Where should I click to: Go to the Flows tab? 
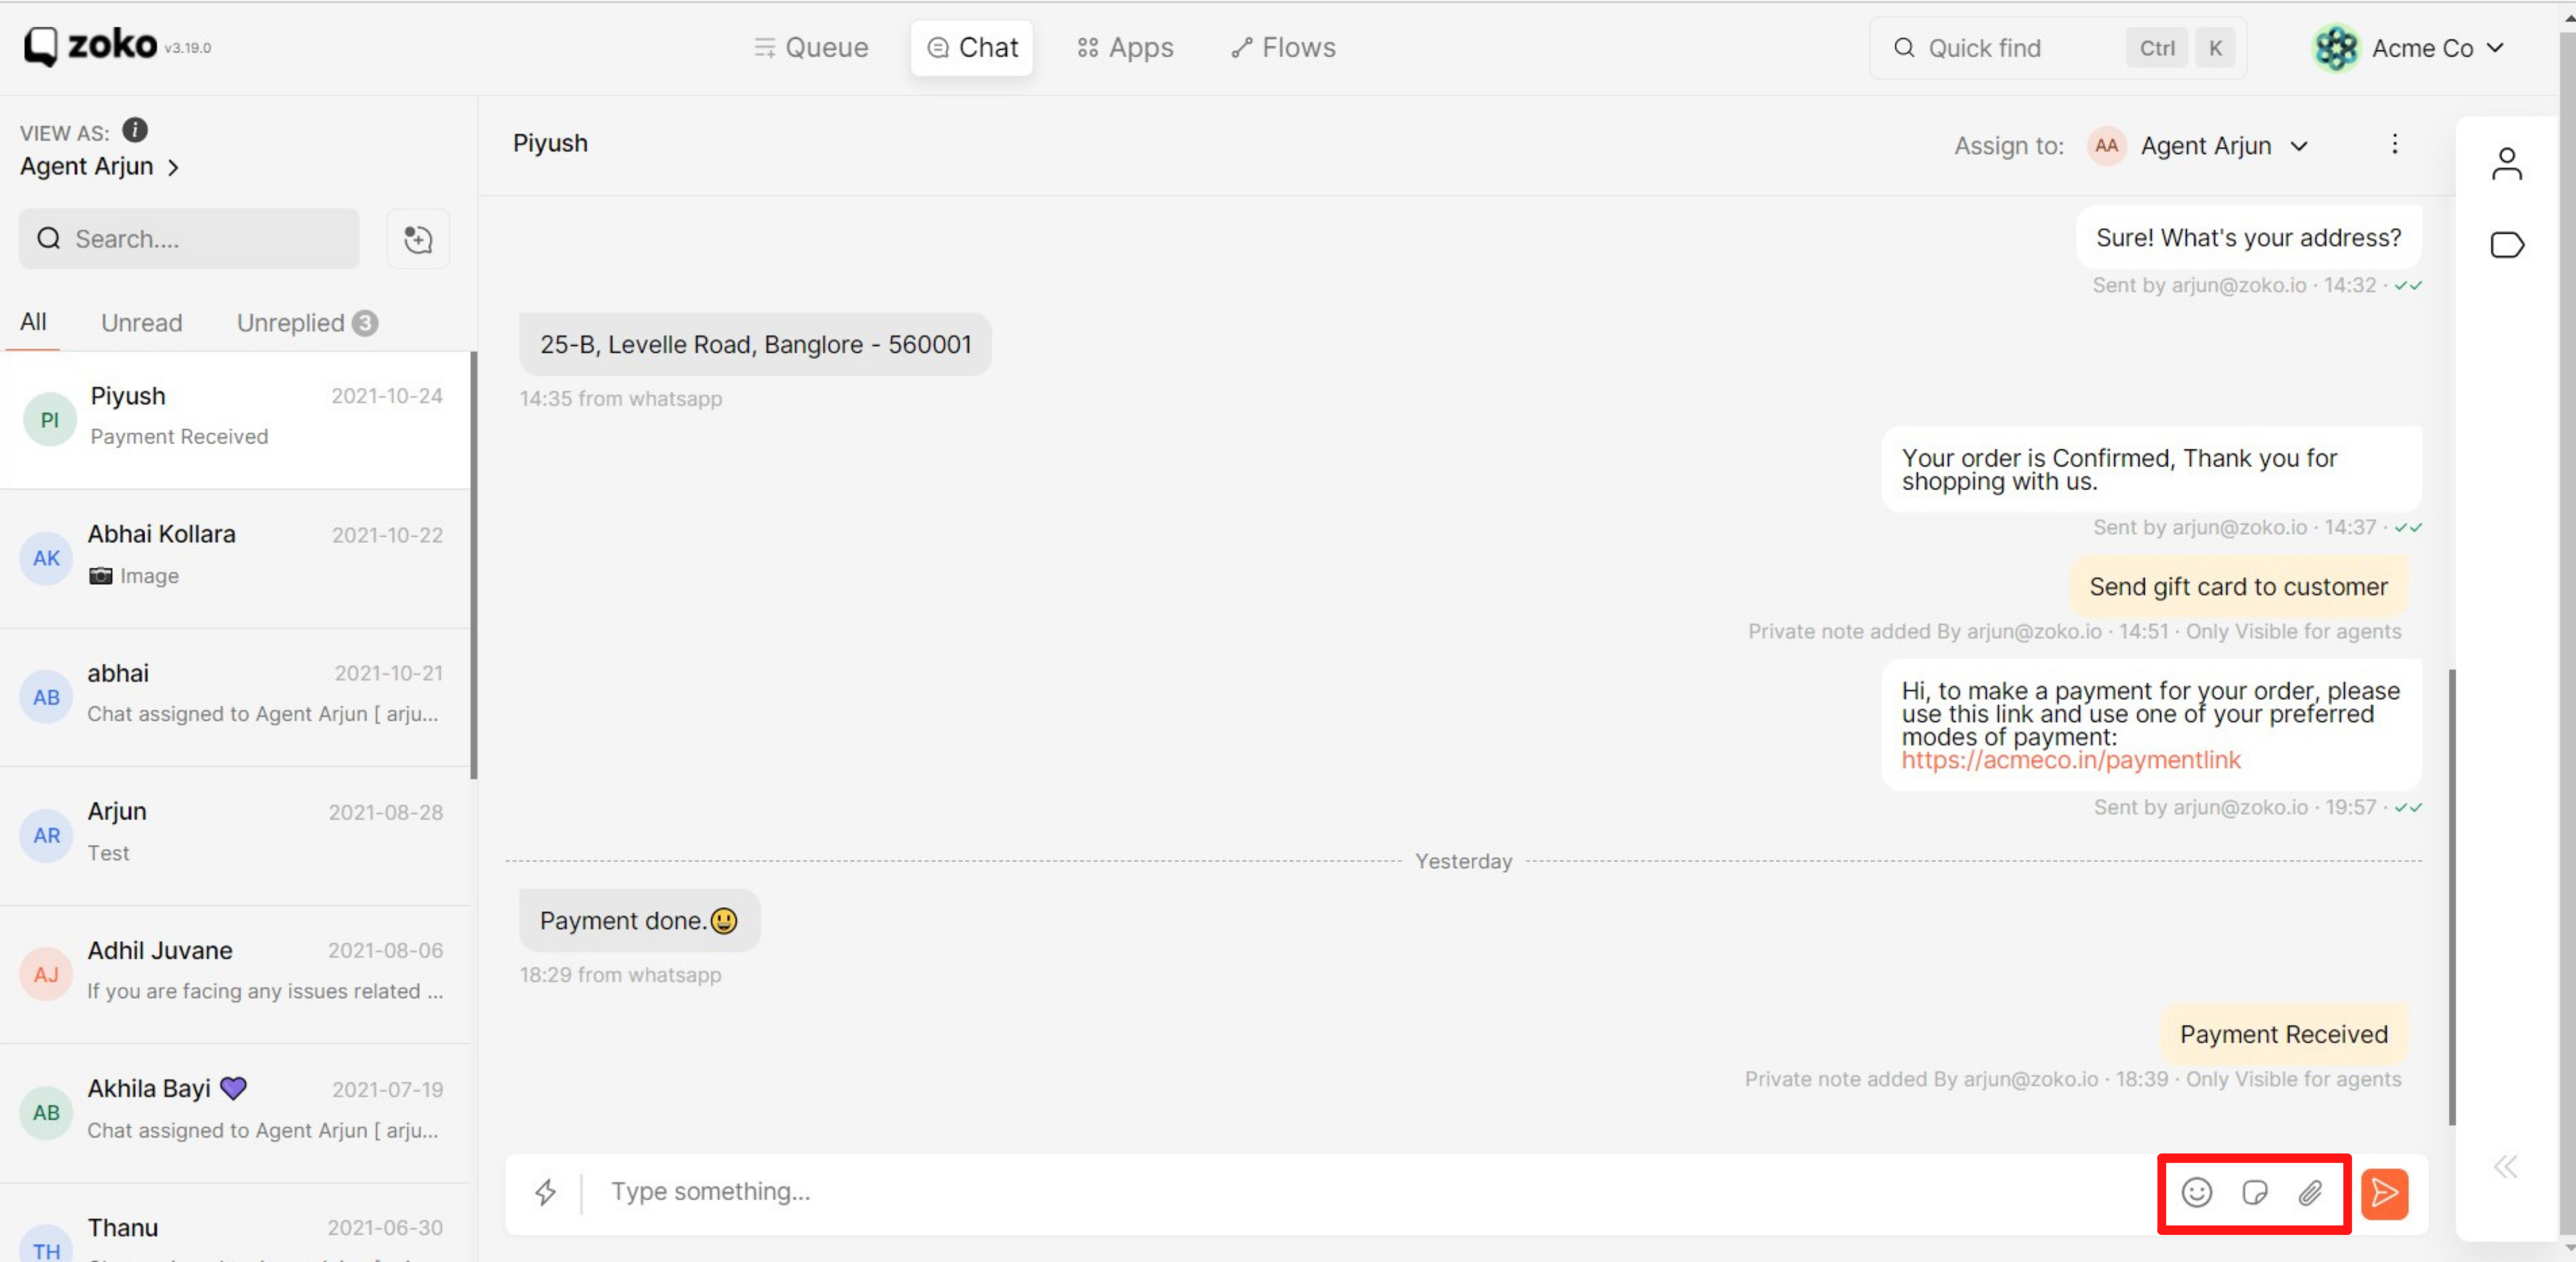[1284, 48]
